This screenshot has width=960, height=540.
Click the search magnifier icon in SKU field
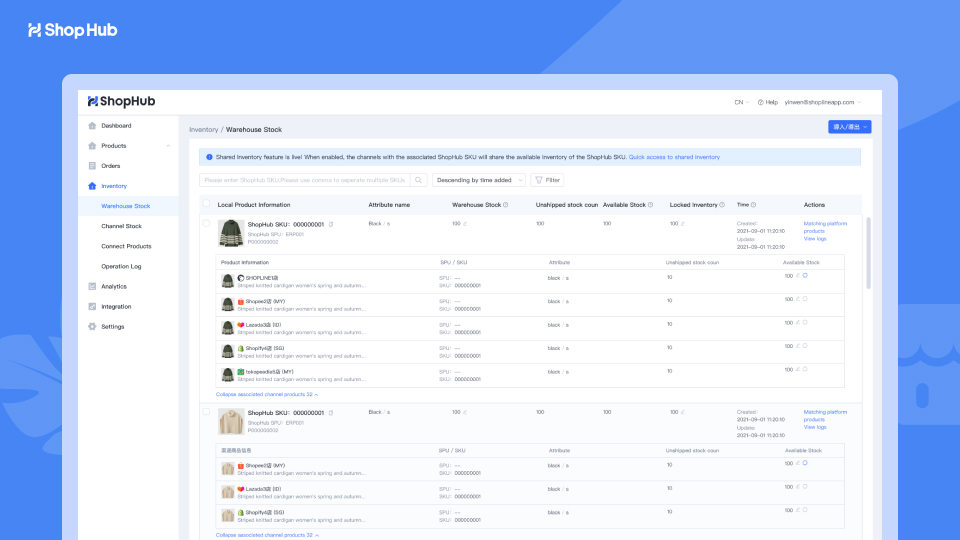[x=419, y=180]
